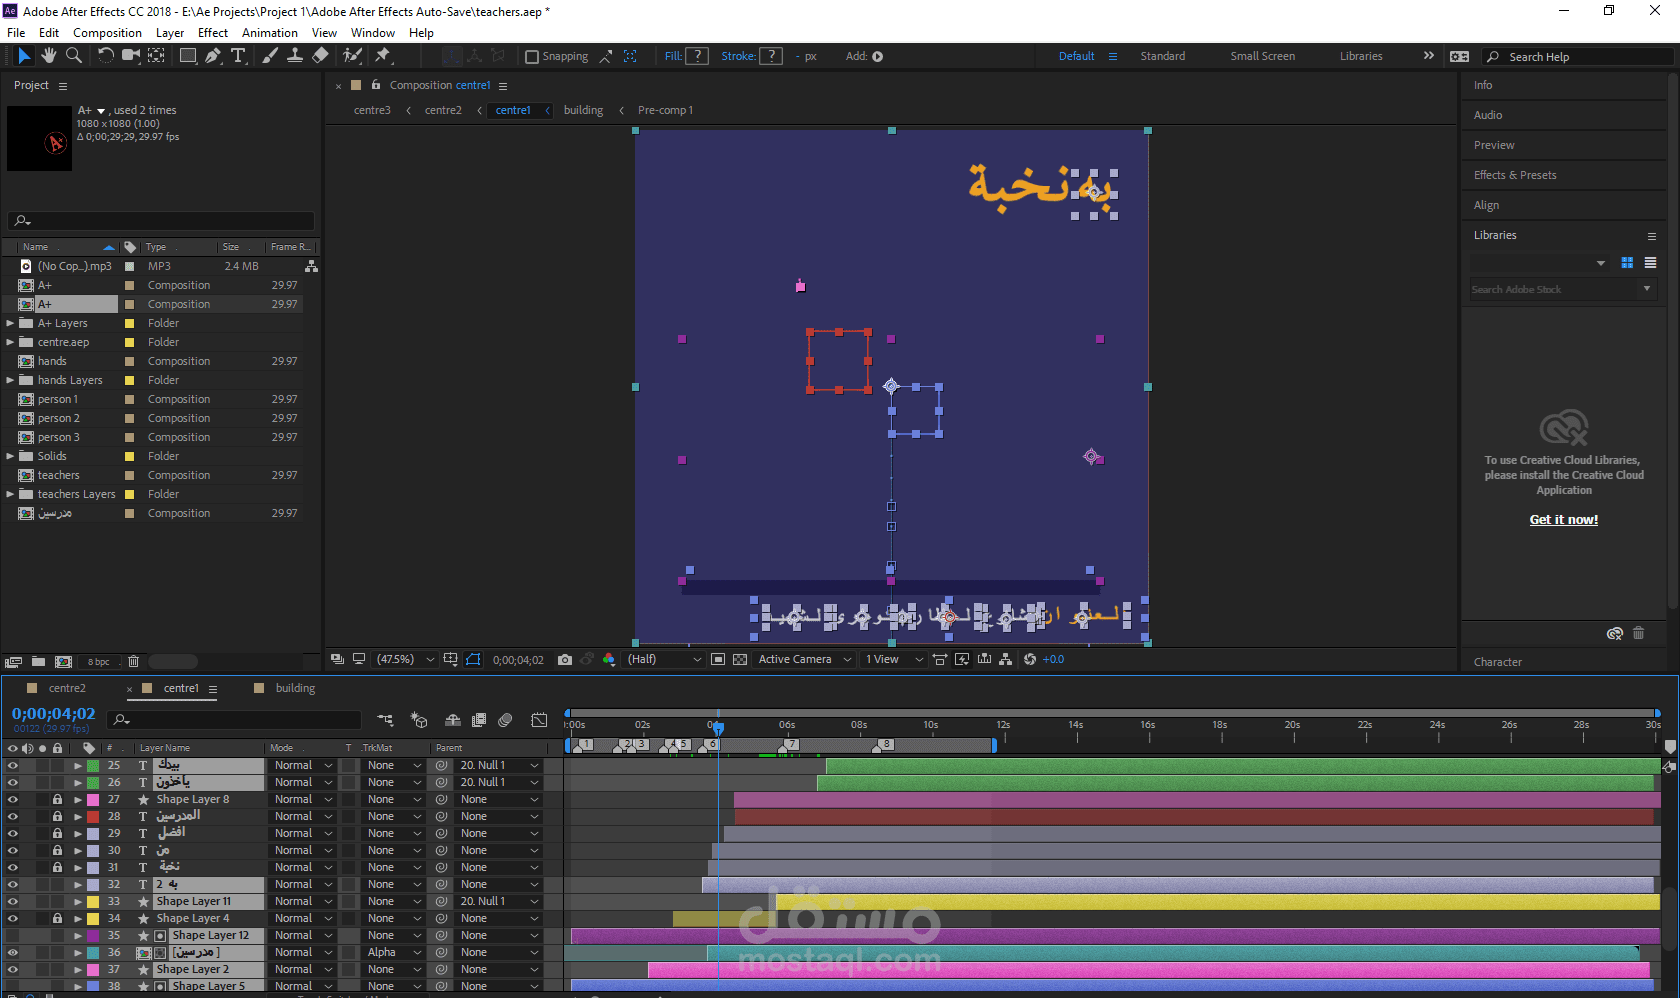This screenshot has width=1680, height=998.
Task: Select the Zoom magnifier tool
Action: 73,56
